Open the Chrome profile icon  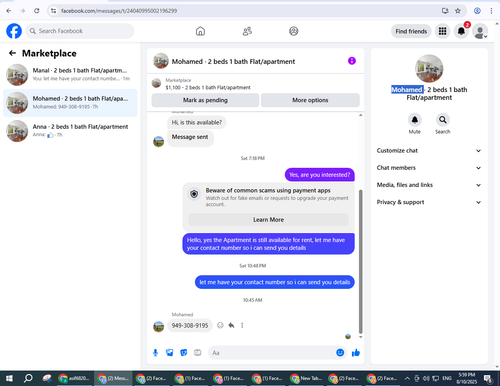[x=477, y=11]
